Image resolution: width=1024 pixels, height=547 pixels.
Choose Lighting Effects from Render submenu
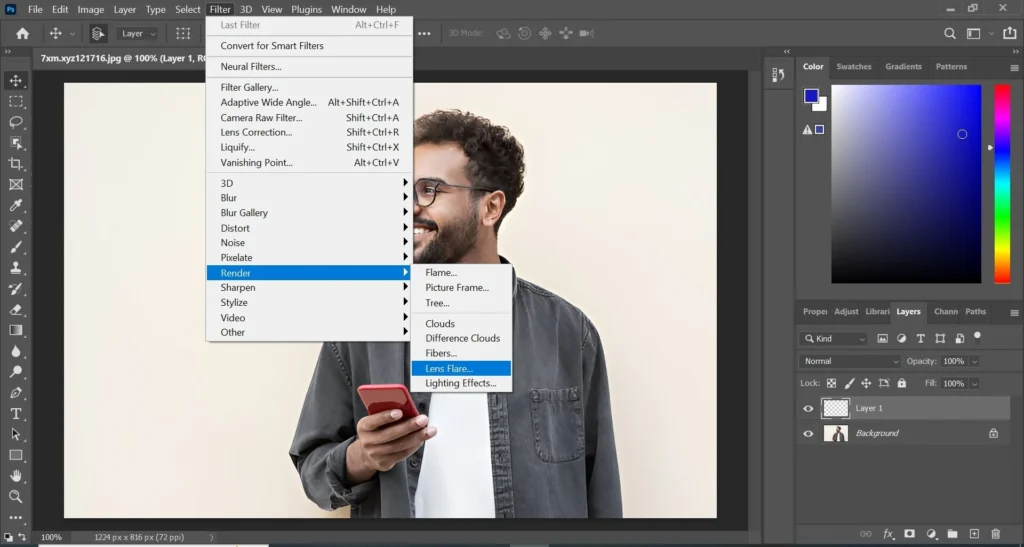[461, 383]
